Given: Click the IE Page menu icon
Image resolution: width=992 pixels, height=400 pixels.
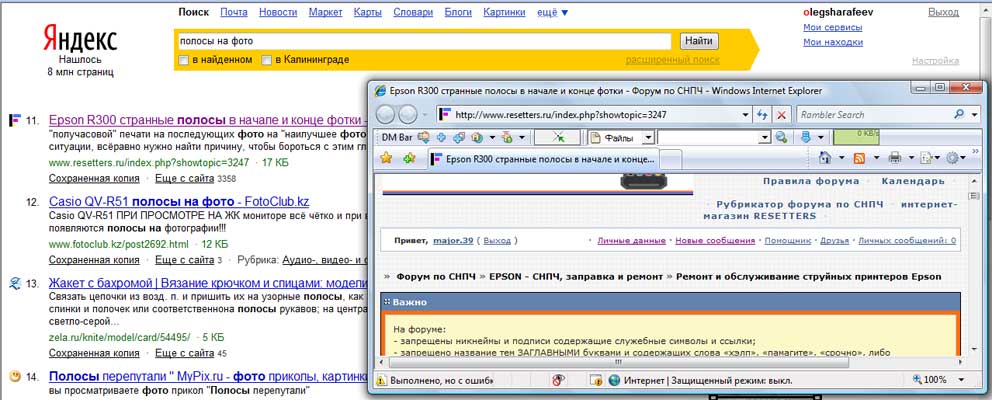Looking at the screenshot, I should [x=926, y=158].
